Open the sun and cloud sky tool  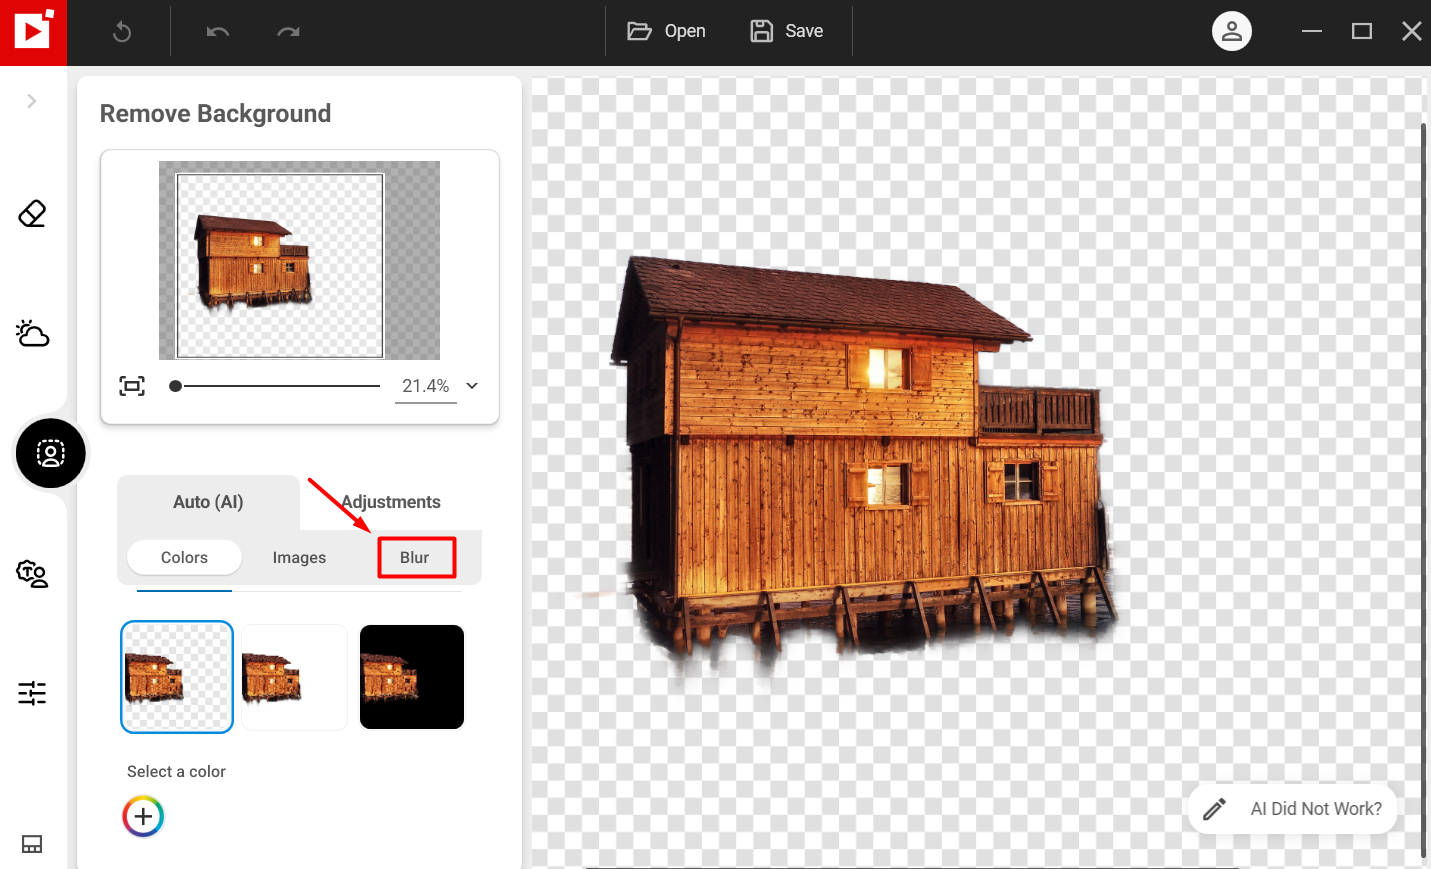[32, 333]
